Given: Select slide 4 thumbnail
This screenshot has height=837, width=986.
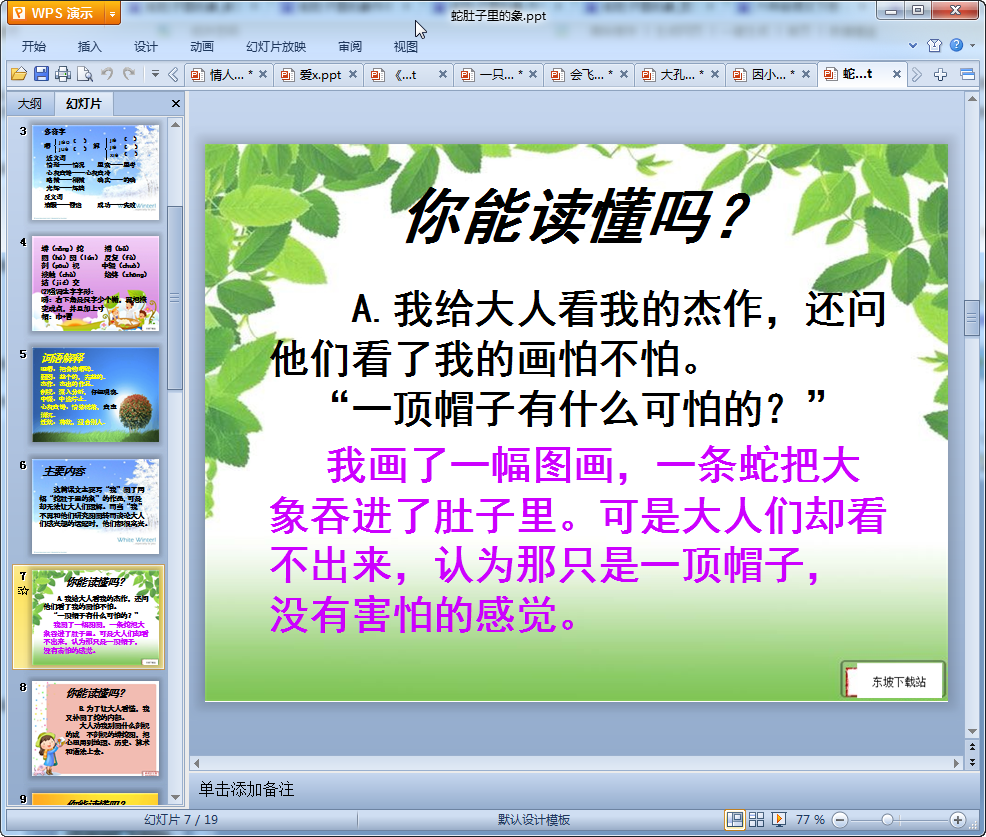Looking at the screenshot, I should (96, 283).
